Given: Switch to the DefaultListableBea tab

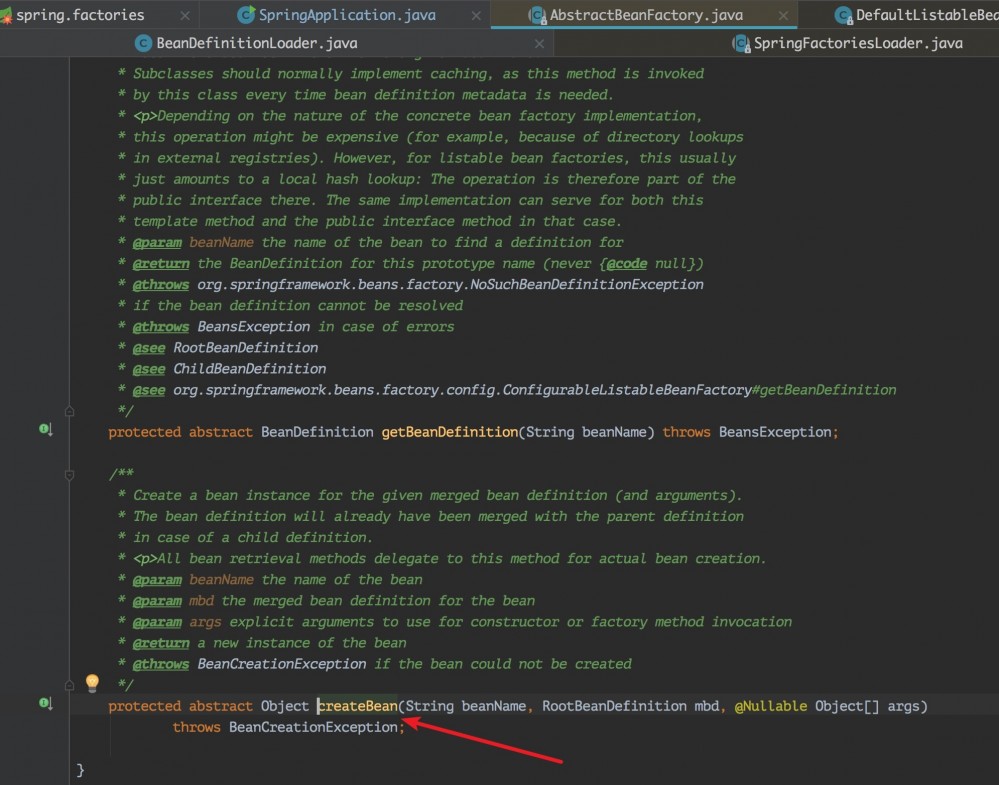Looking at the screenshot, I should [920, 15].
